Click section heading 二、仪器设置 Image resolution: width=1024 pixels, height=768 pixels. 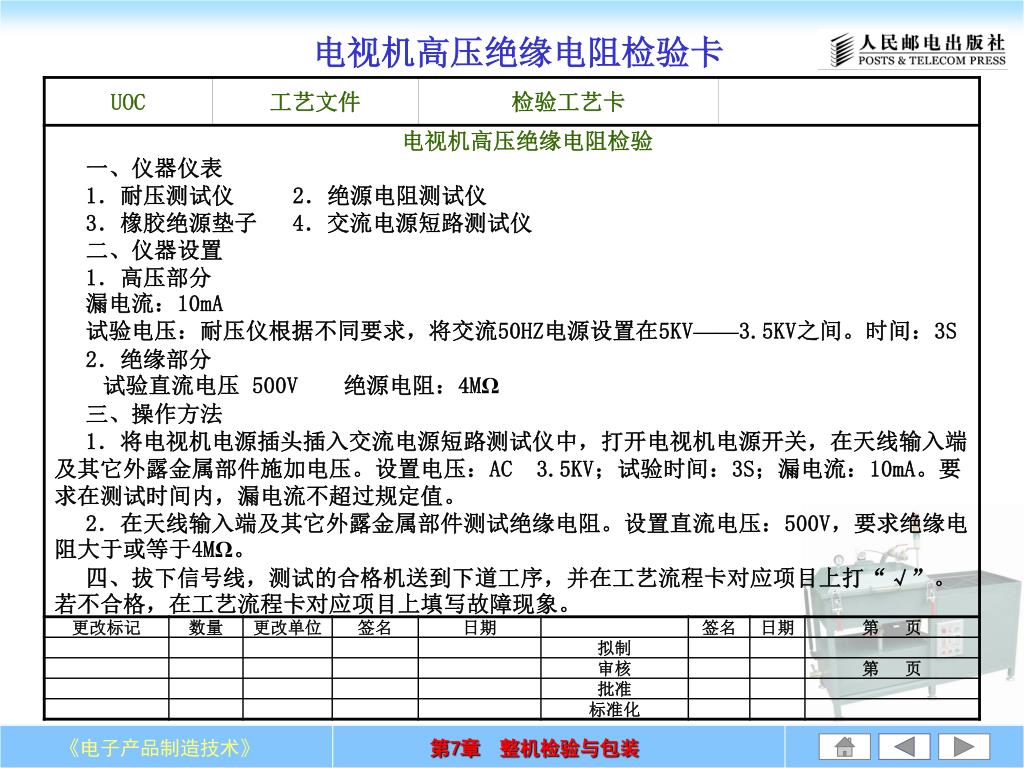(154, 250)
